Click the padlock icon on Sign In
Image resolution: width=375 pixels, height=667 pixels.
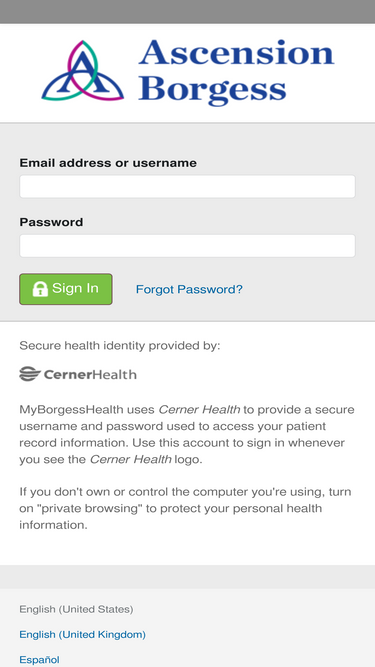click(x=40, y=289)
